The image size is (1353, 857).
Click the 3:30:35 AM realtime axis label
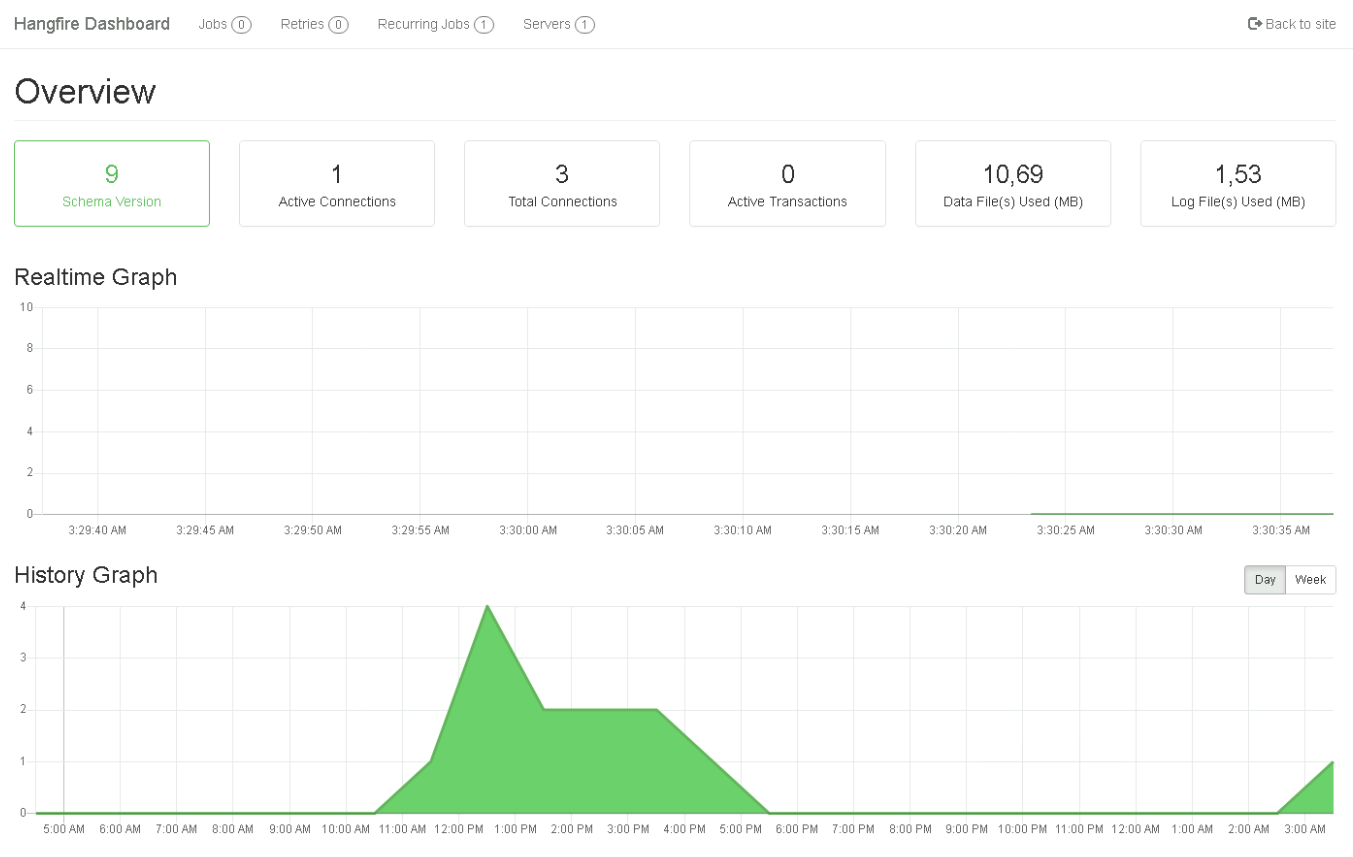[x=1281, y=530]
